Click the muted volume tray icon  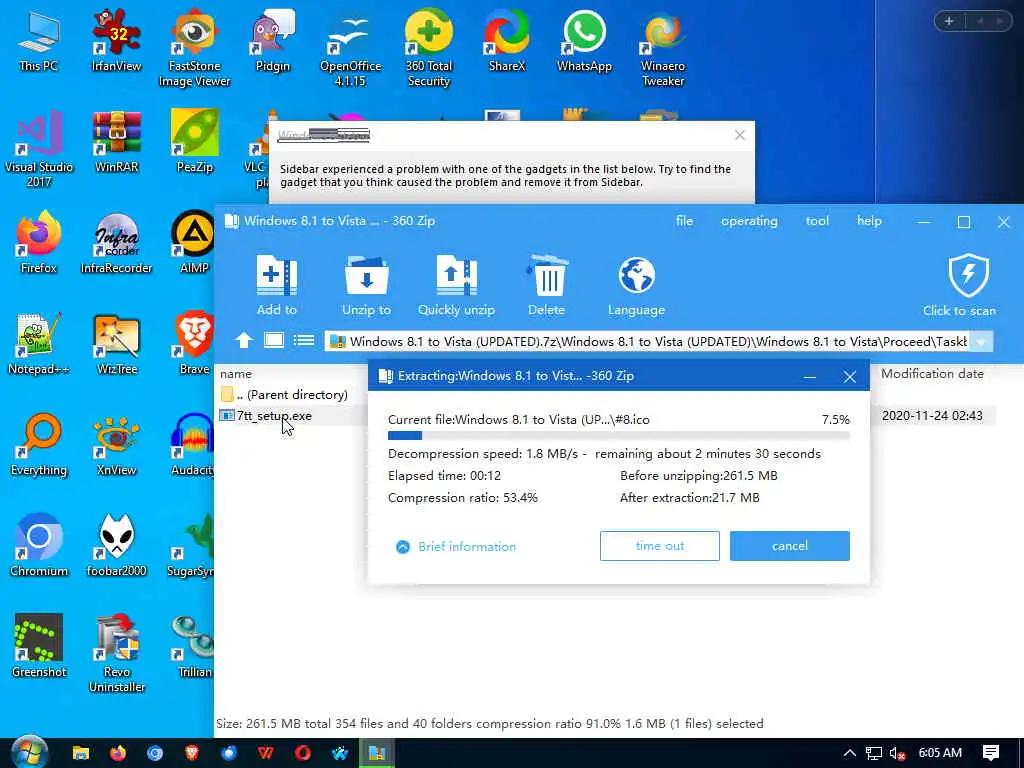(x=898, y=753)
